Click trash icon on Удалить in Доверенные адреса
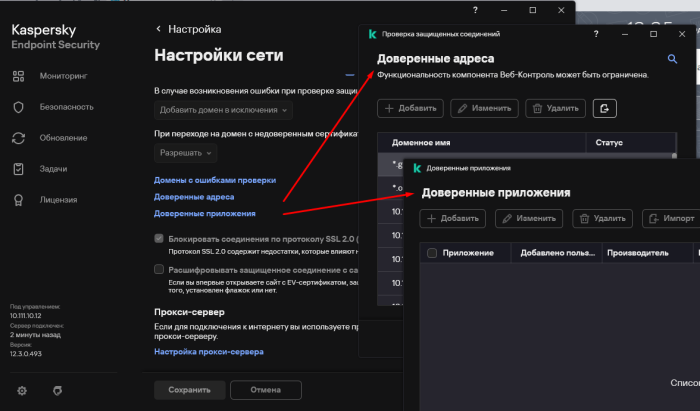Image resolution: width=700 pixels, height=411 pixels. point(538,108)
